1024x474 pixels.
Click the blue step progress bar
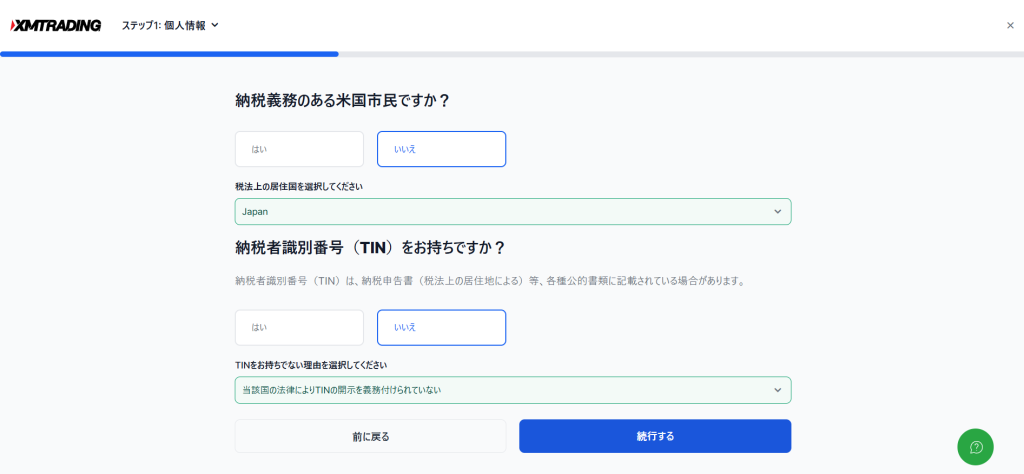point(169,54)
